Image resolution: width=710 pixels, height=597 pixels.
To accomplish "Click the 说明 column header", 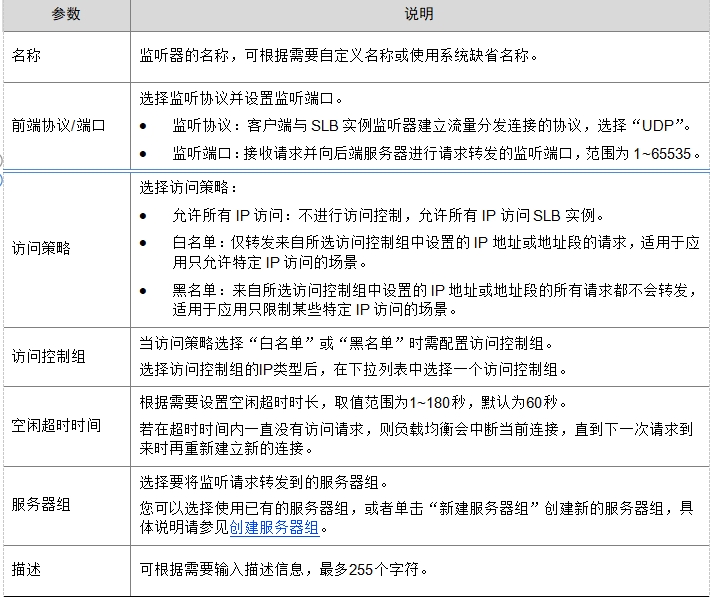I will [419, 14].
